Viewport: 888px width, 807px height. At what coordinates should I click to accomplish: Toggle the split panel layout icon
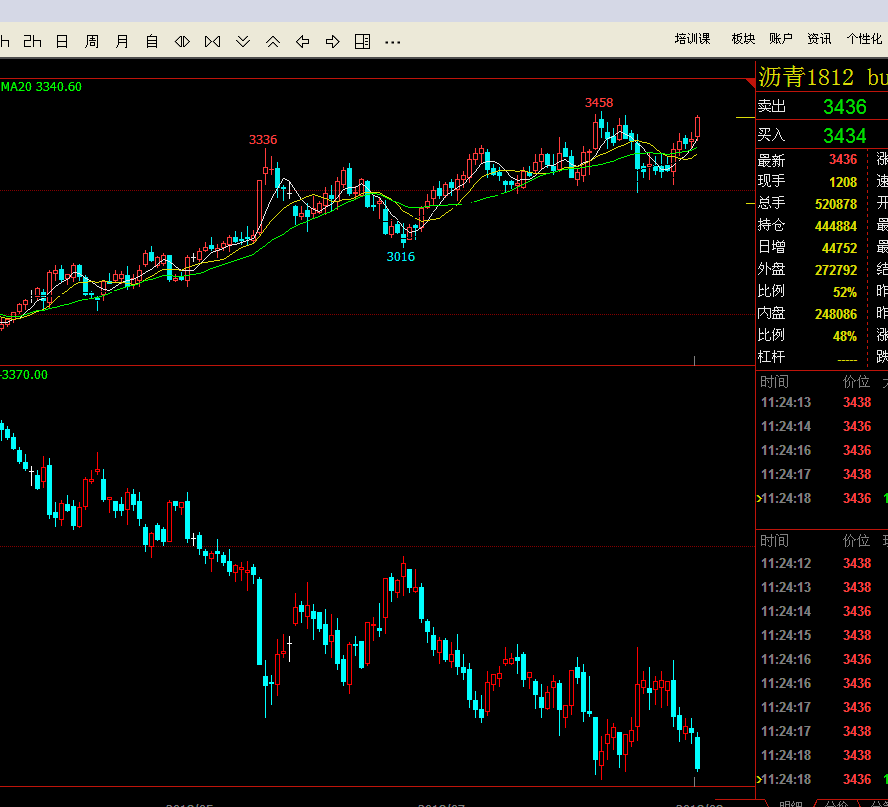tap(363, 41)
